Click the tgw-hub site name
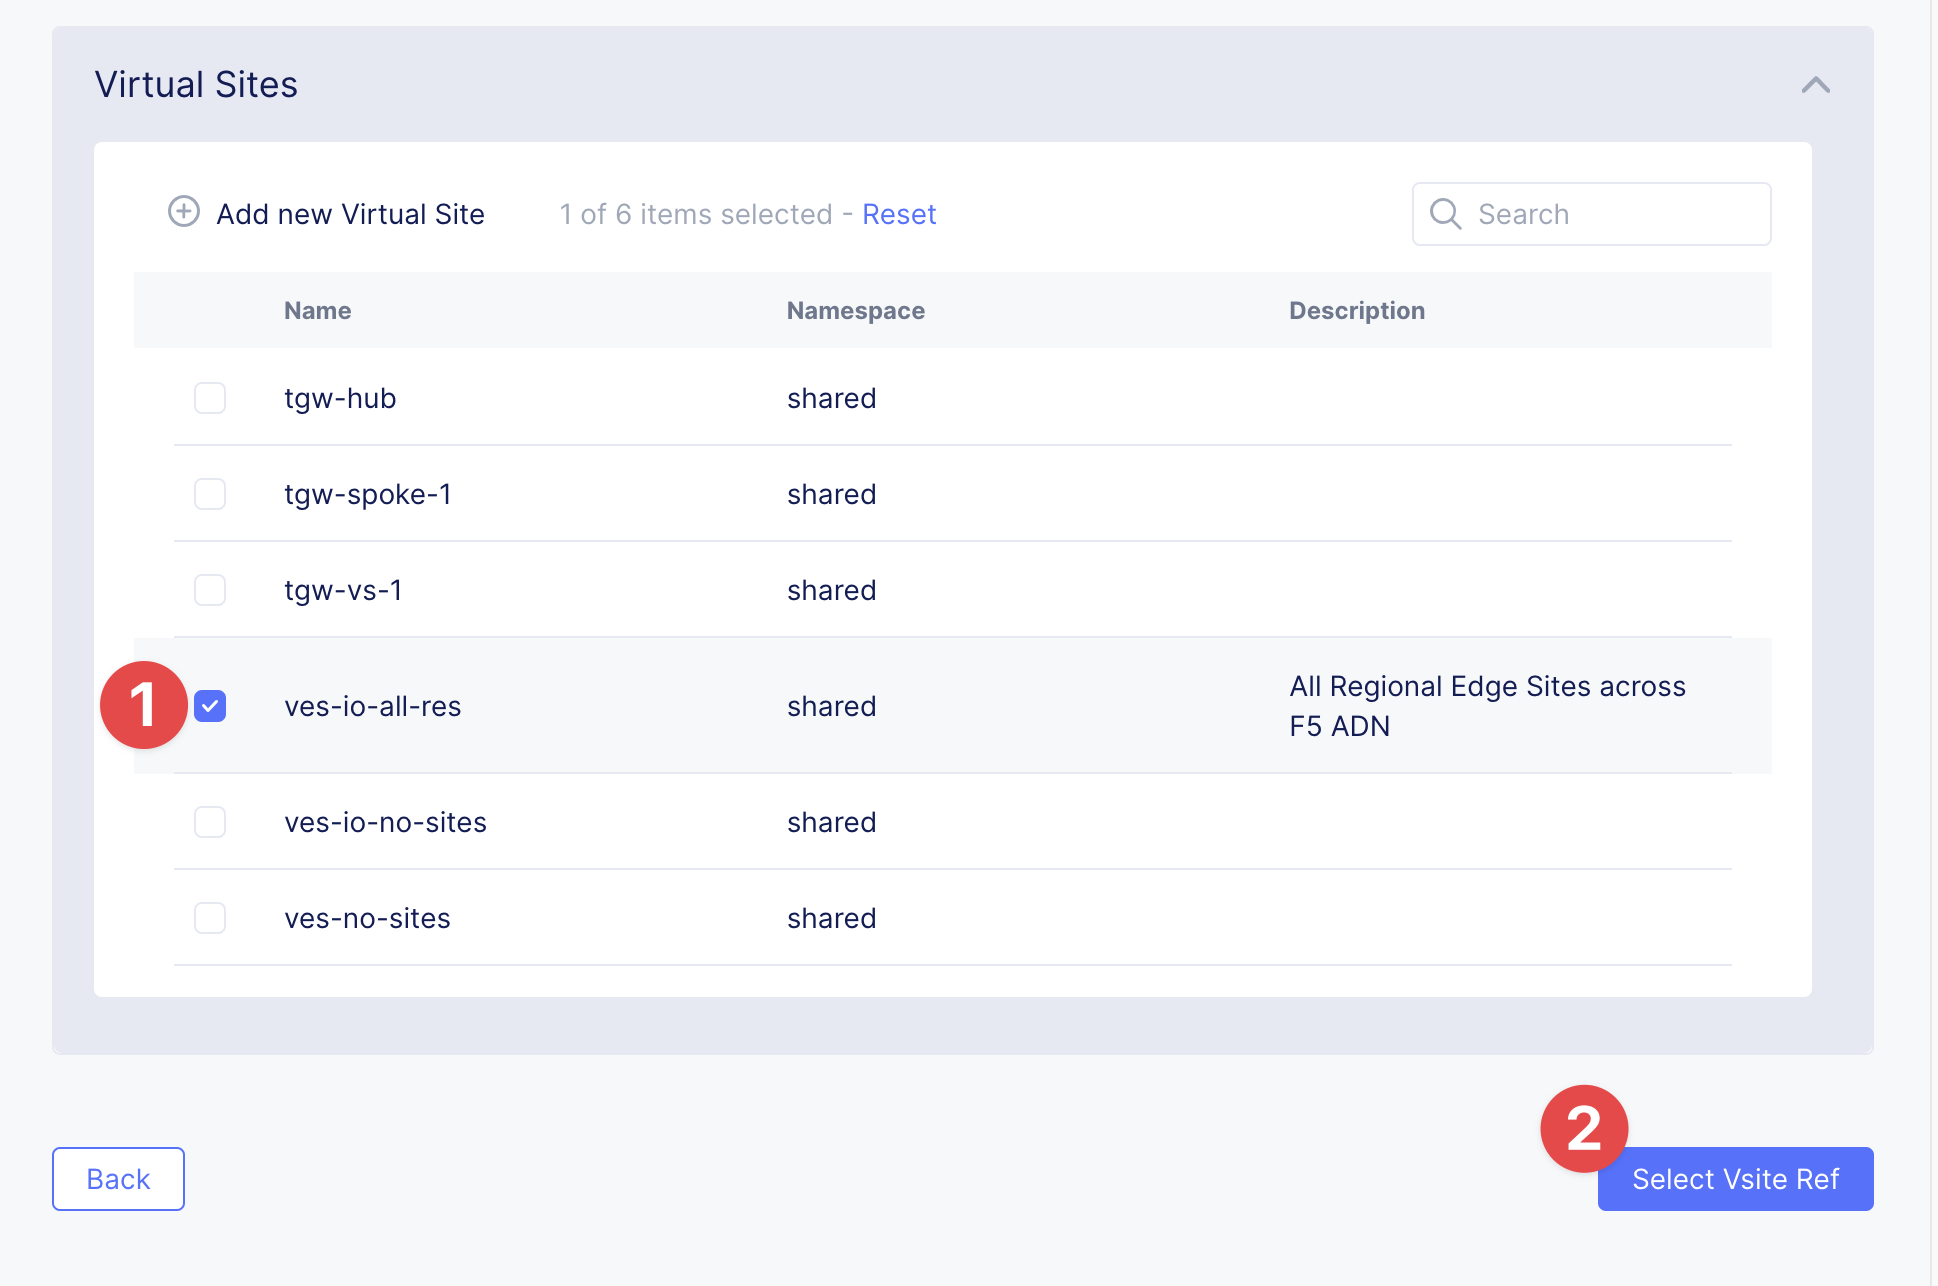 tap(340, 398)
